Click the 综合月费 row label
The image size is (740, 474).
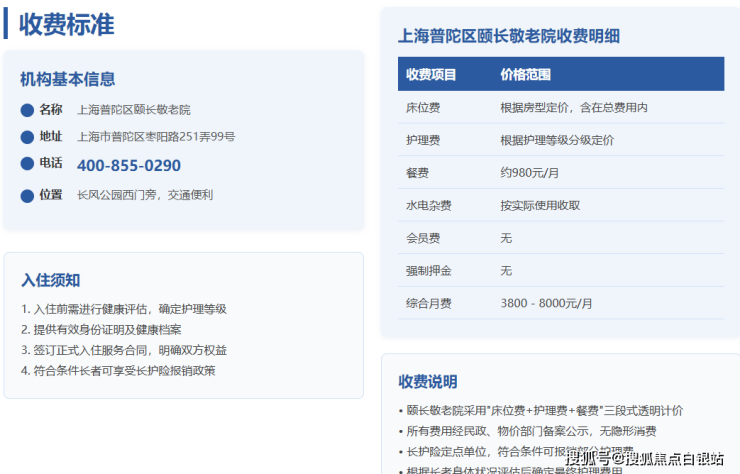[x=429, y=303]
